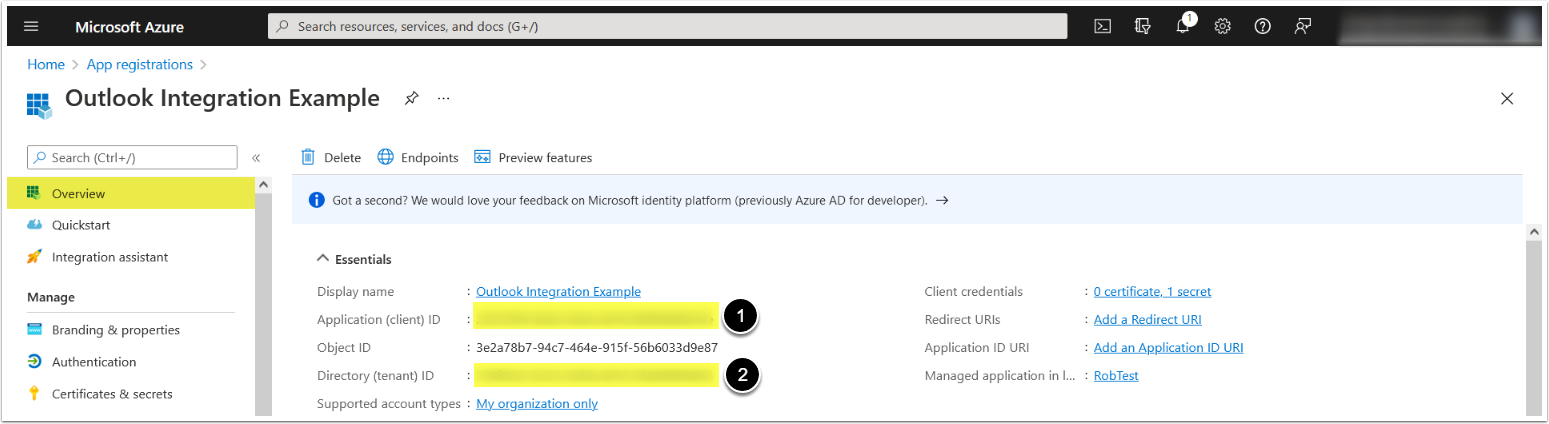Focus the global search resources field
Viewport: 1549px width, 424px height.
click(667, 27)
